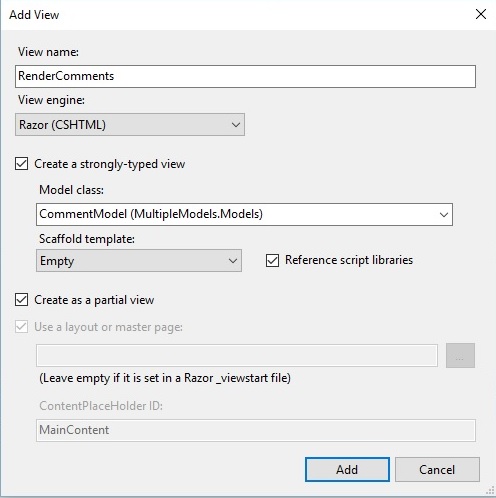This screenshot has width=496, height=498.
Task: Click the resize grip at dialog corner
Action: coord(490,490)
